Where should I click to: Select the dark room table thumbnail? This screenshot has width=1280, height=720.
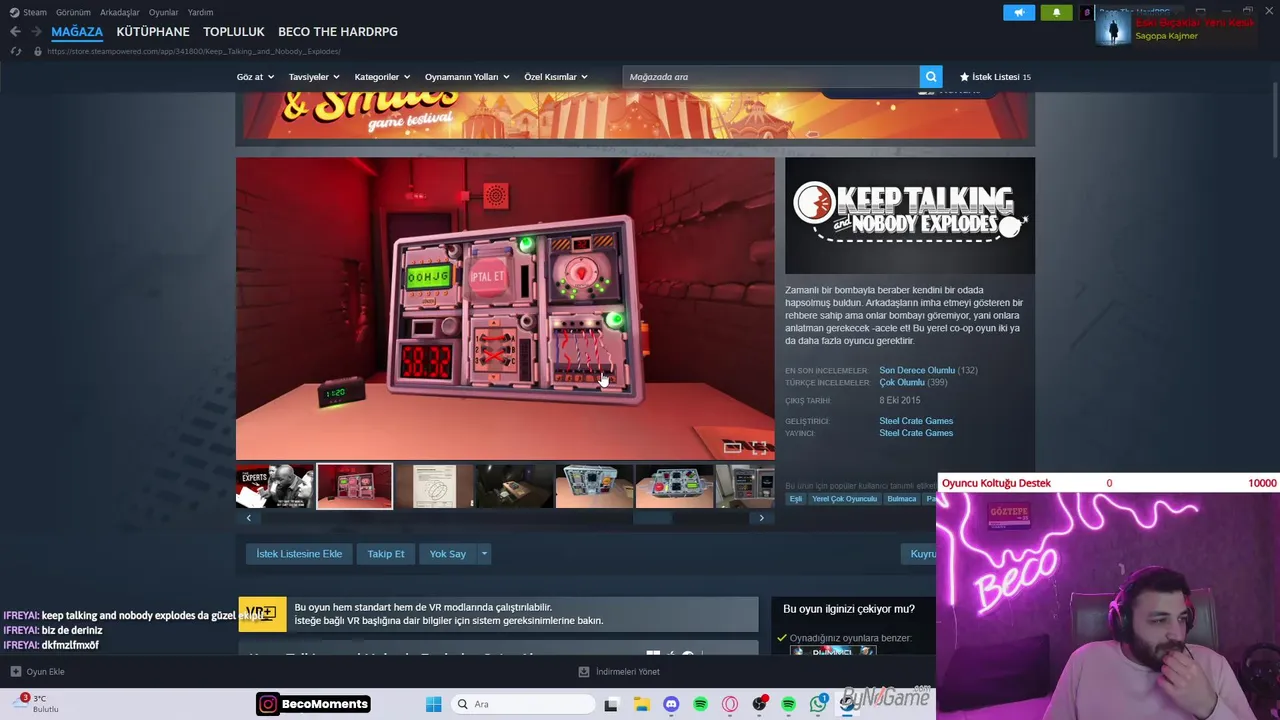[x=515, y=486]
